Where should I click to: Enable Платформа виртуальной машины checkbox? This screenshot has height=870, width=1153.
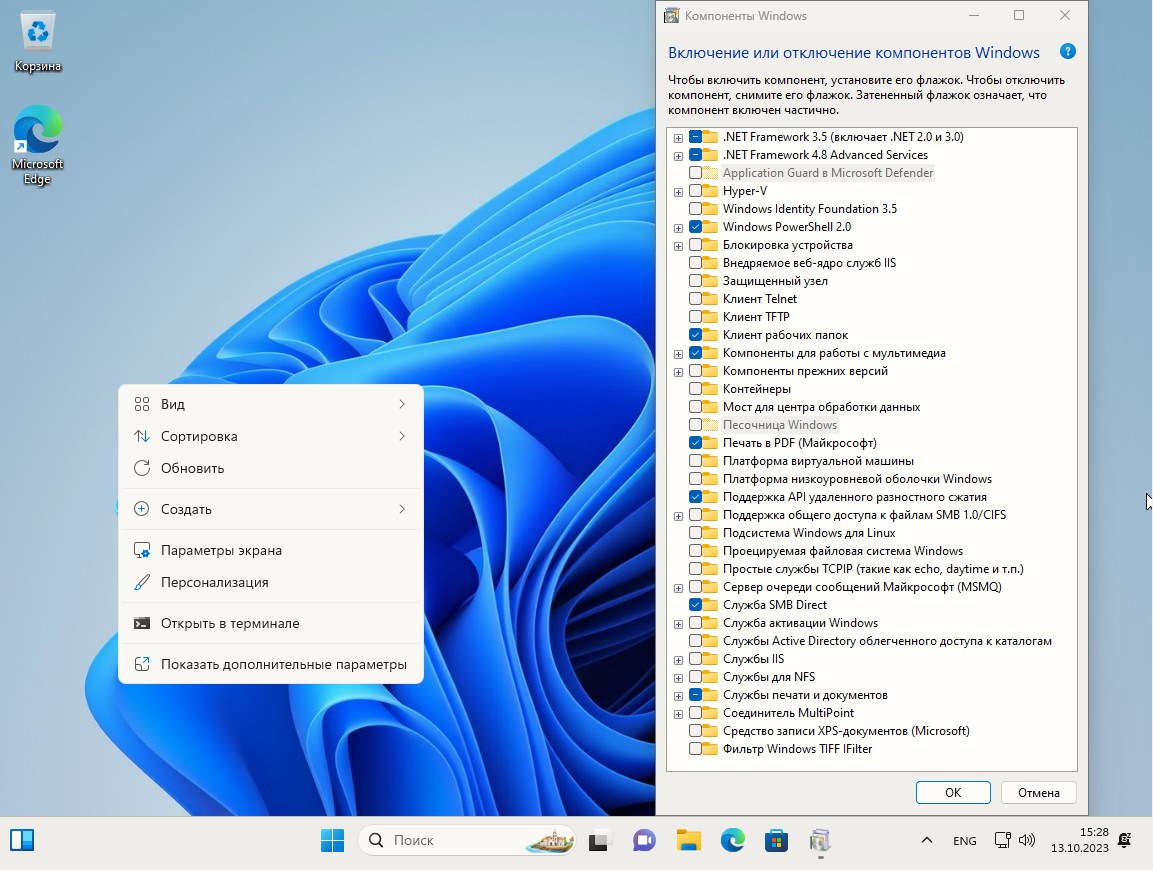pos(695,460)
